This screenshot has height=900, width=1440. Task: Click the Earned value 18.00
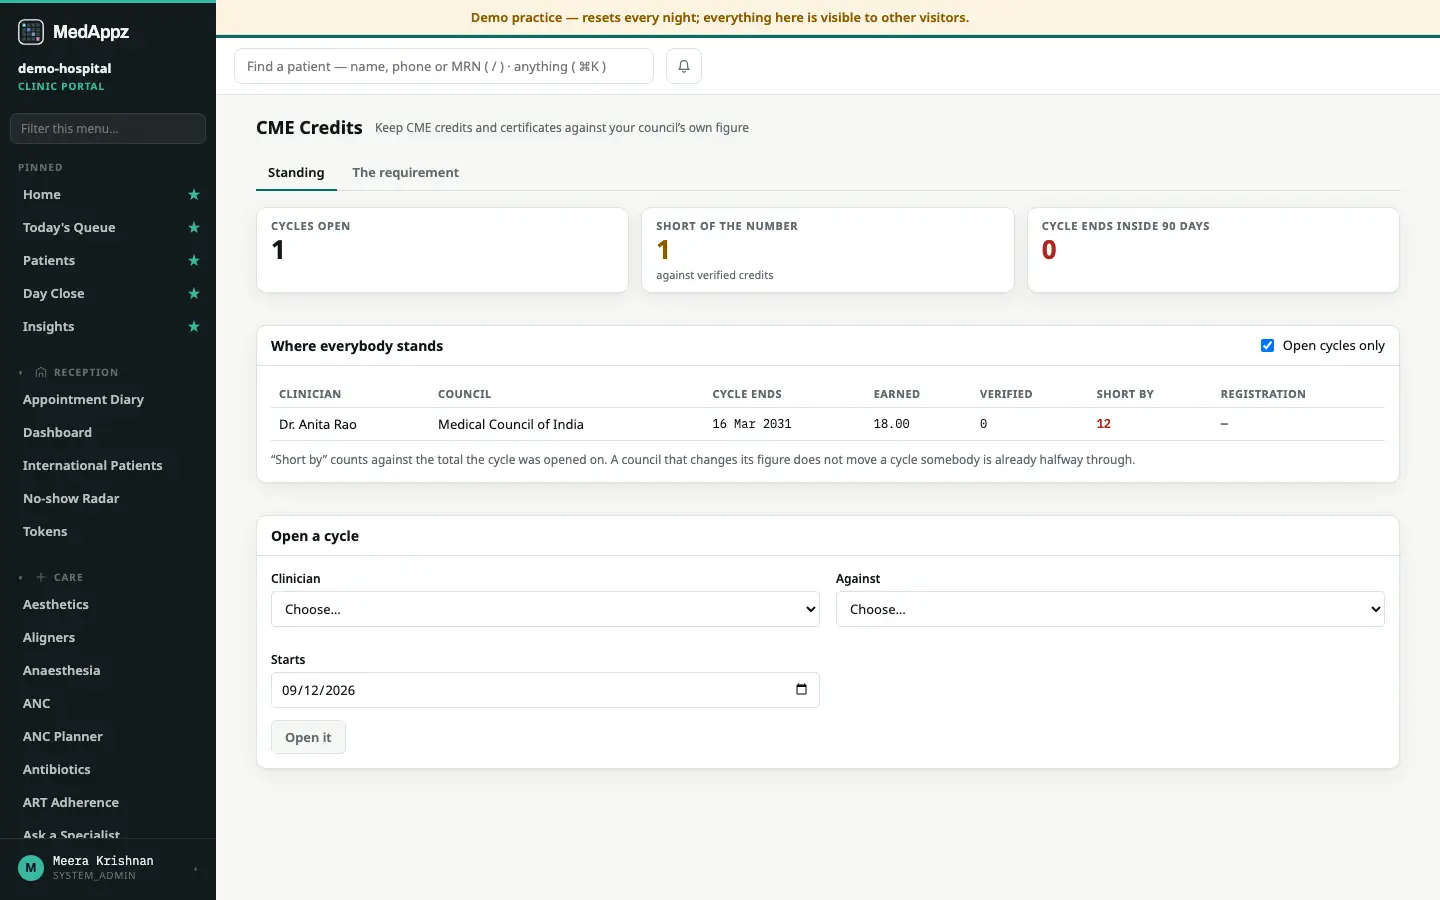pos(892,424)
